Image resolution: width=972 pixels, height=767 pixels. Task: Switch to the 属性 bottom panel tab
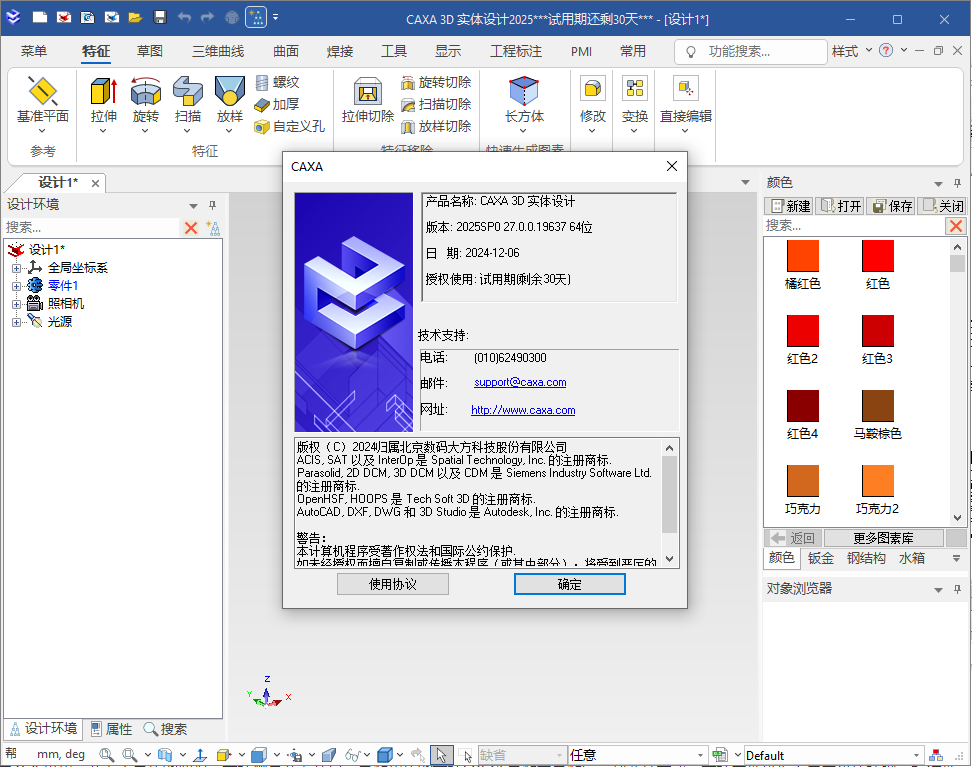click(x=112, y=729)
